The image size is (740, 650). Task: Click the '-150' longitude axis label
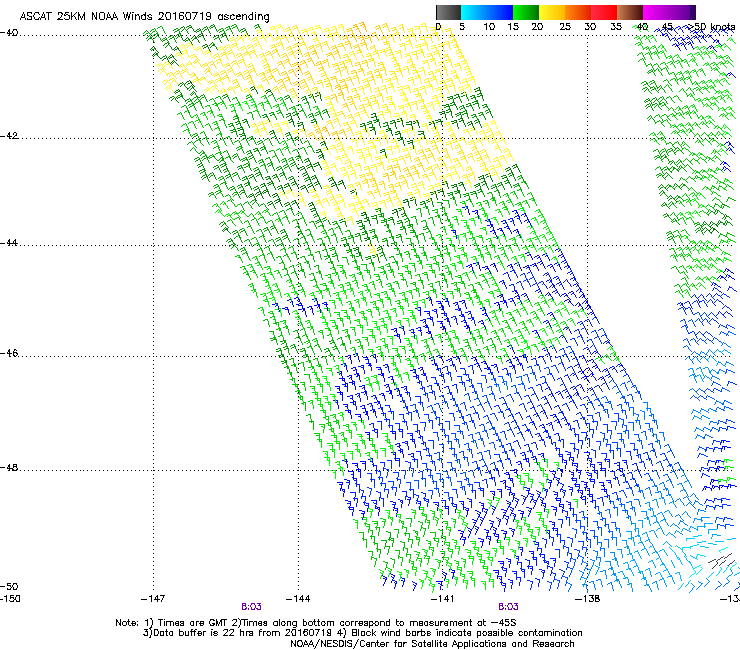10,599
